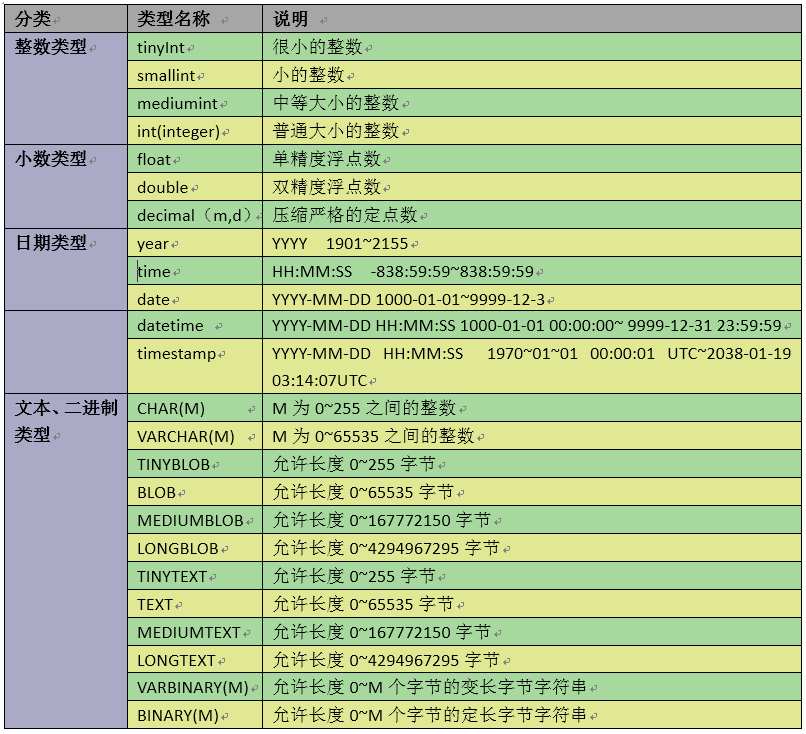Select the 整数类型 category cell

point(66,88)
